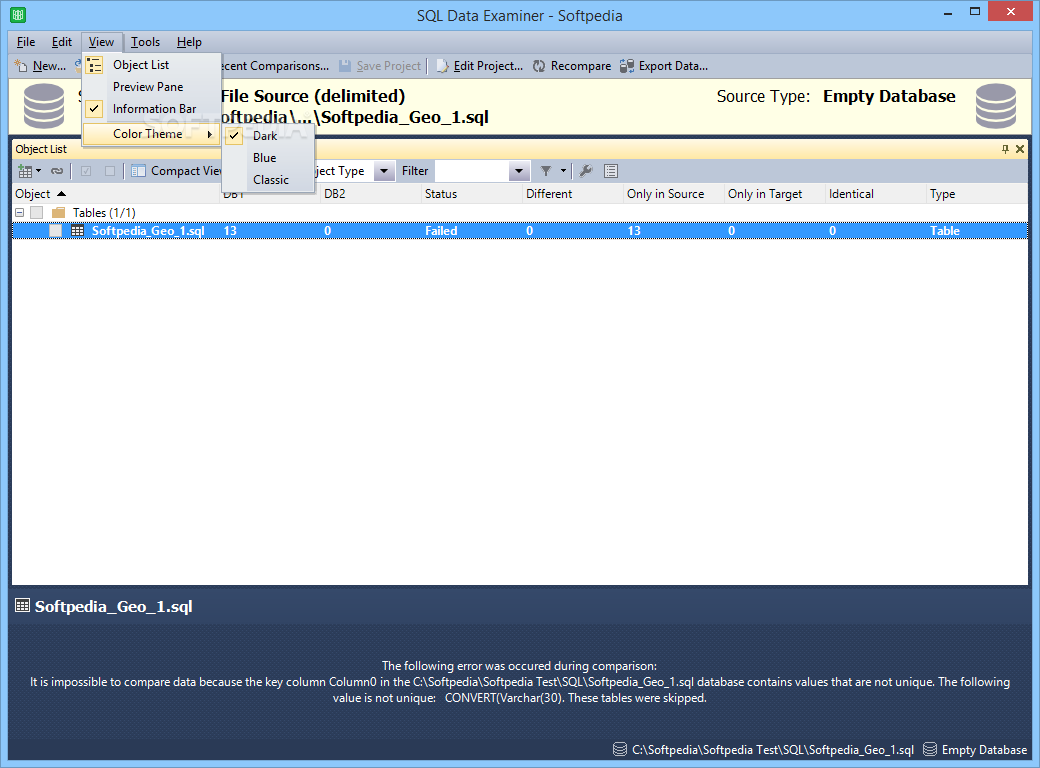Click the 'Failed' status cell
The height and width of the screenshot is (768, 1040).
tap(441, 231)
